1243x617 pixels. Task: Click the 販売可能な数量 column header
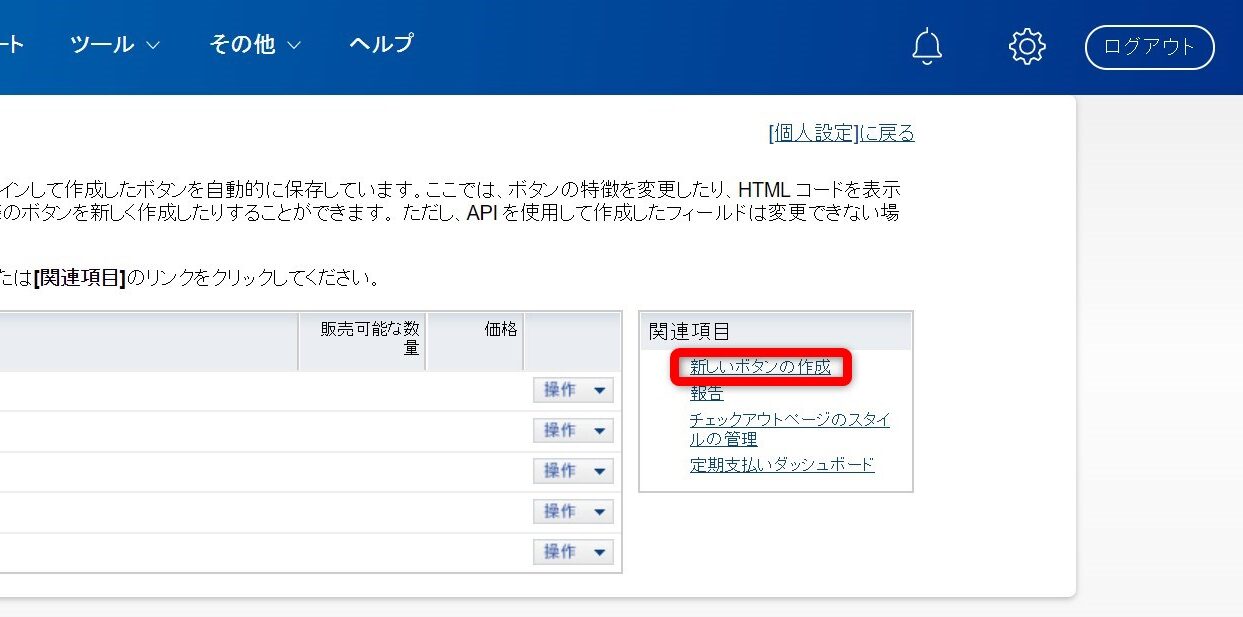[x=369, y=338]
